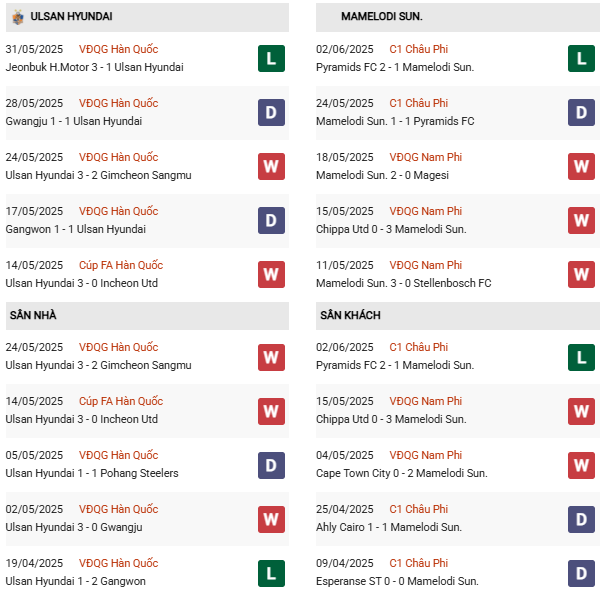The width and height of the screenshot is (600, 595).
Task: Open the Cúp FA Hàn Quốc link dated 14/05 in home section
Action: (120, 401)
